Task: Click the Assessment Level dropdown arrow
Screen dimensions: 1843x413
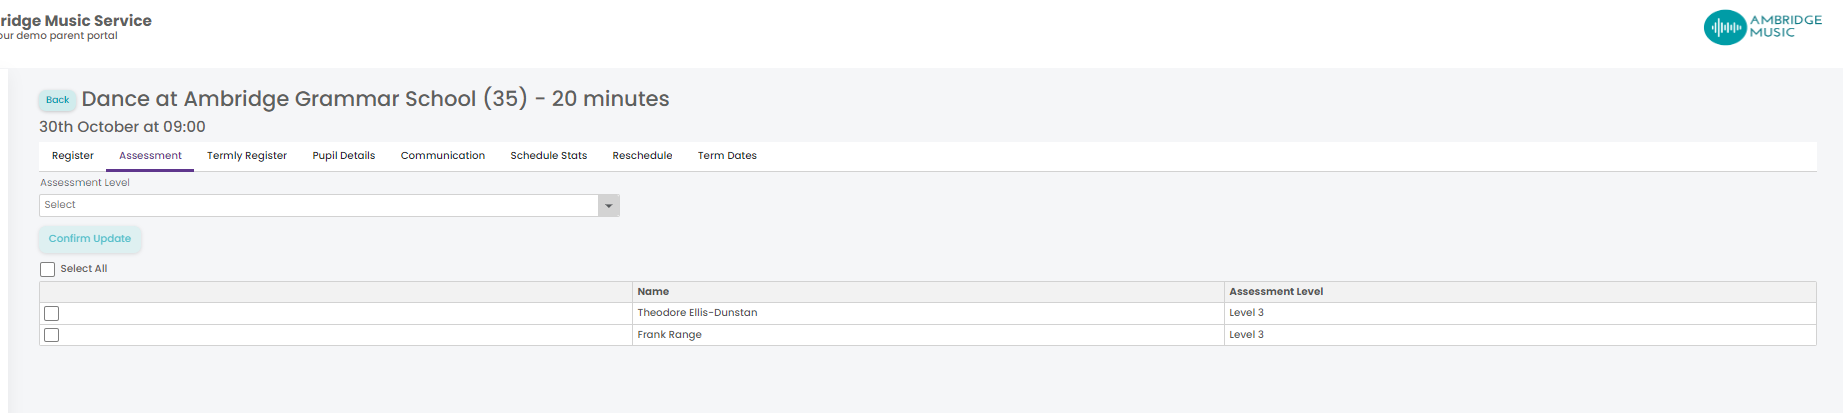Action: pos(608,206)
